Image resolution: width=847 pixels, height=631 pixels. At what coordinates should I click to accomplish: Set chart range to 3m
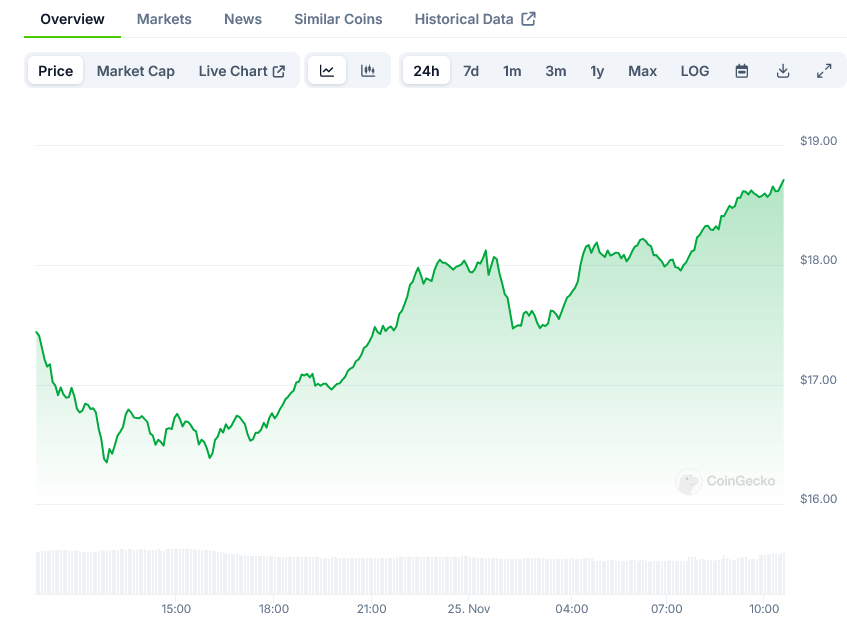coord(556,71)
